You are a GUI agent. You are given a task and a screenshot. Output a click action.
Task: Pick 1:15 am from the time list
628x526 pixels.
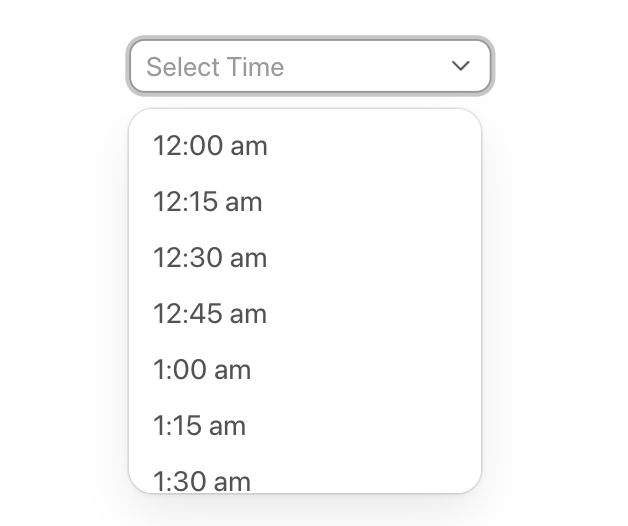click(x=199, y=426)
